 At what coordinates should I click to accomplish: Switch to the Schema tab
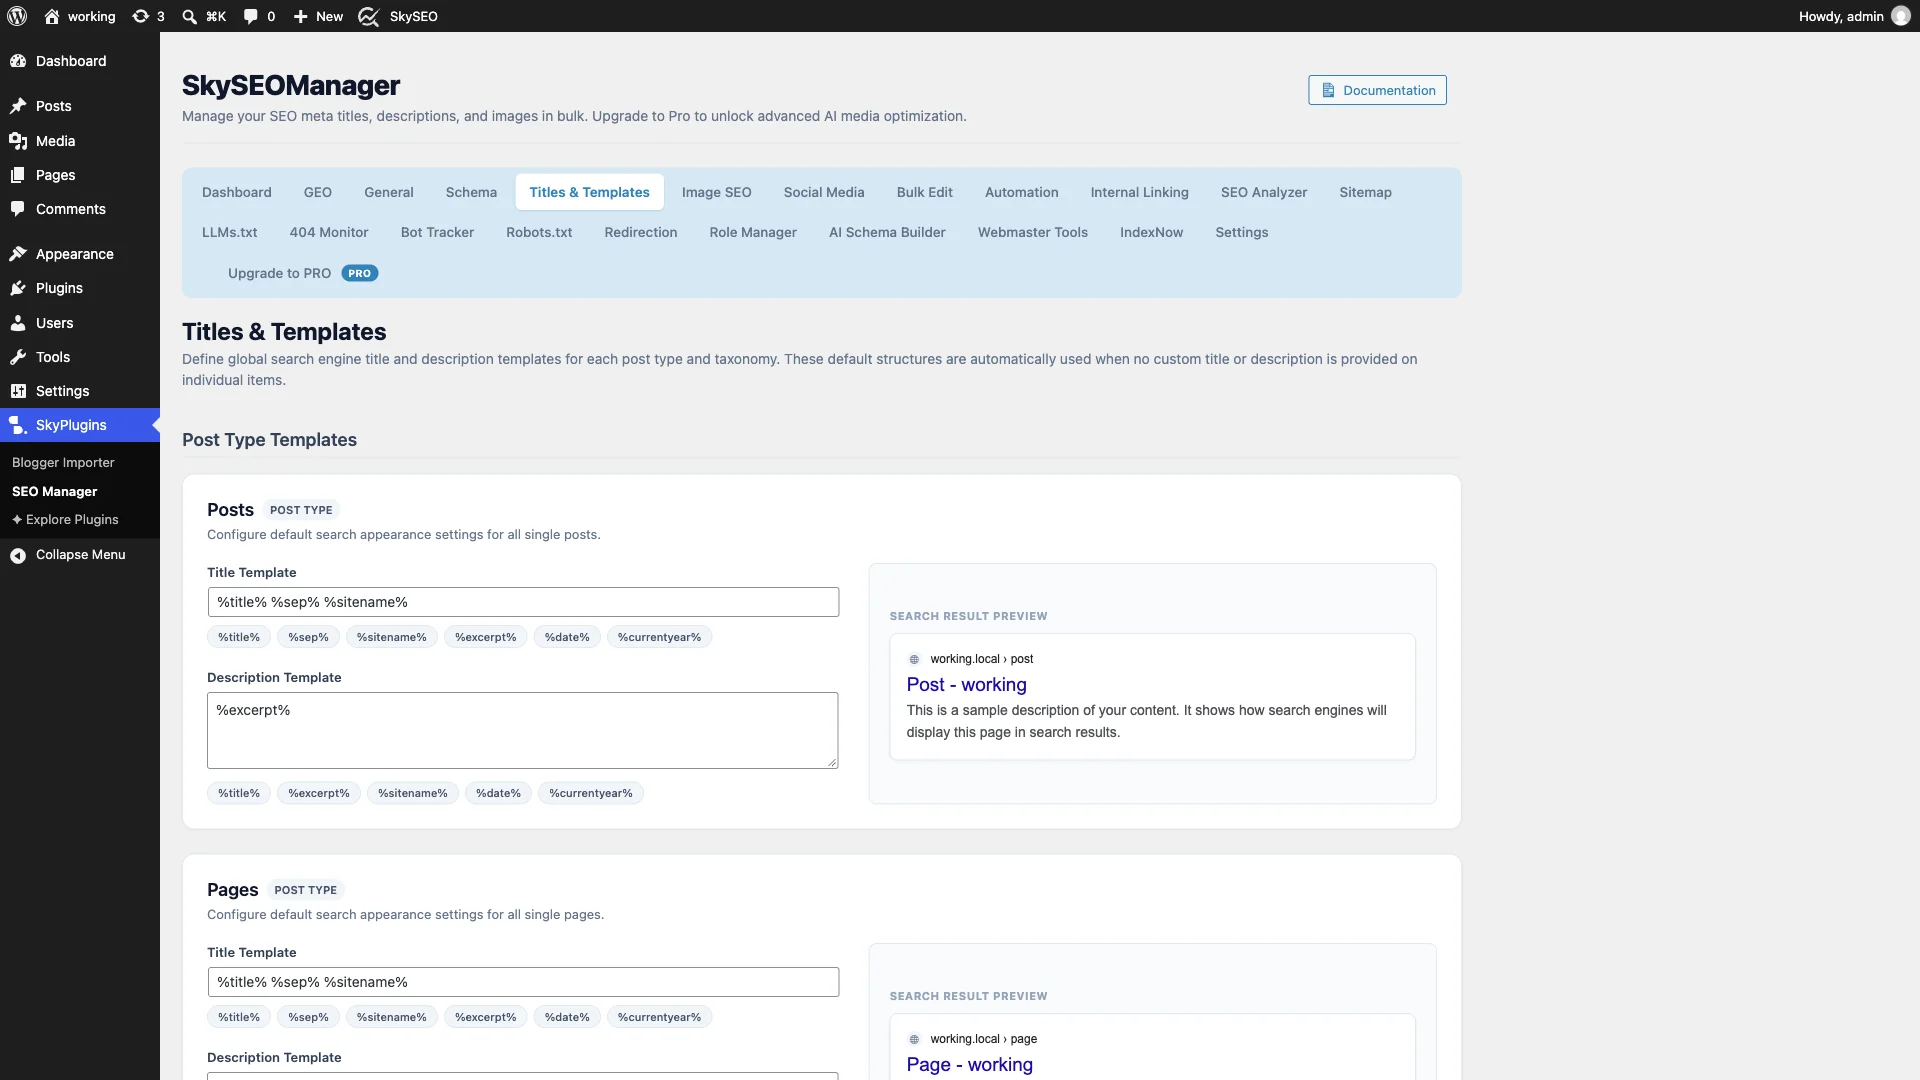point(471,192)
